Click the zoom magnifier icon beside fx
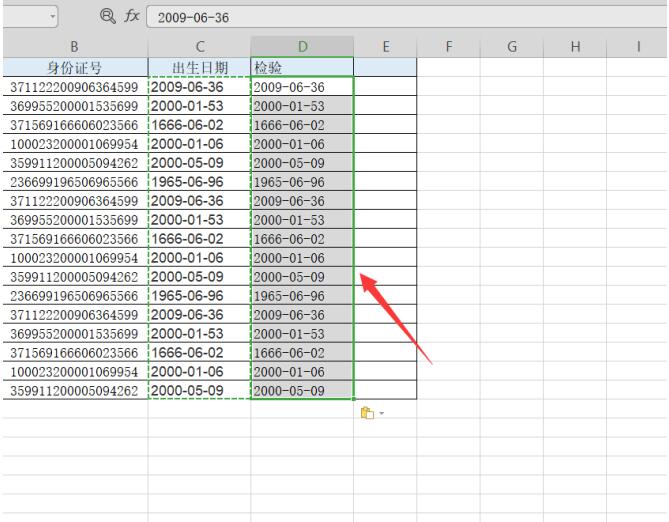The height and width of the screenshot is (522, 669). (x=108, y=17)
